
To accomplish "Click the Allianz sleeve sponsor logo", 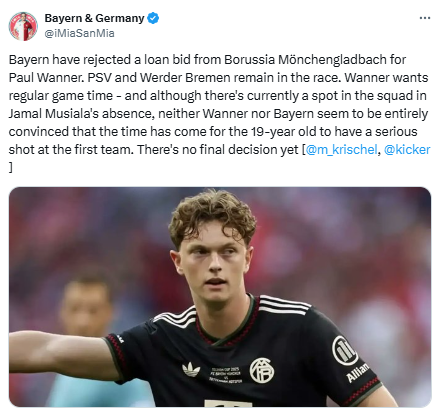I will tap(350, 358).
